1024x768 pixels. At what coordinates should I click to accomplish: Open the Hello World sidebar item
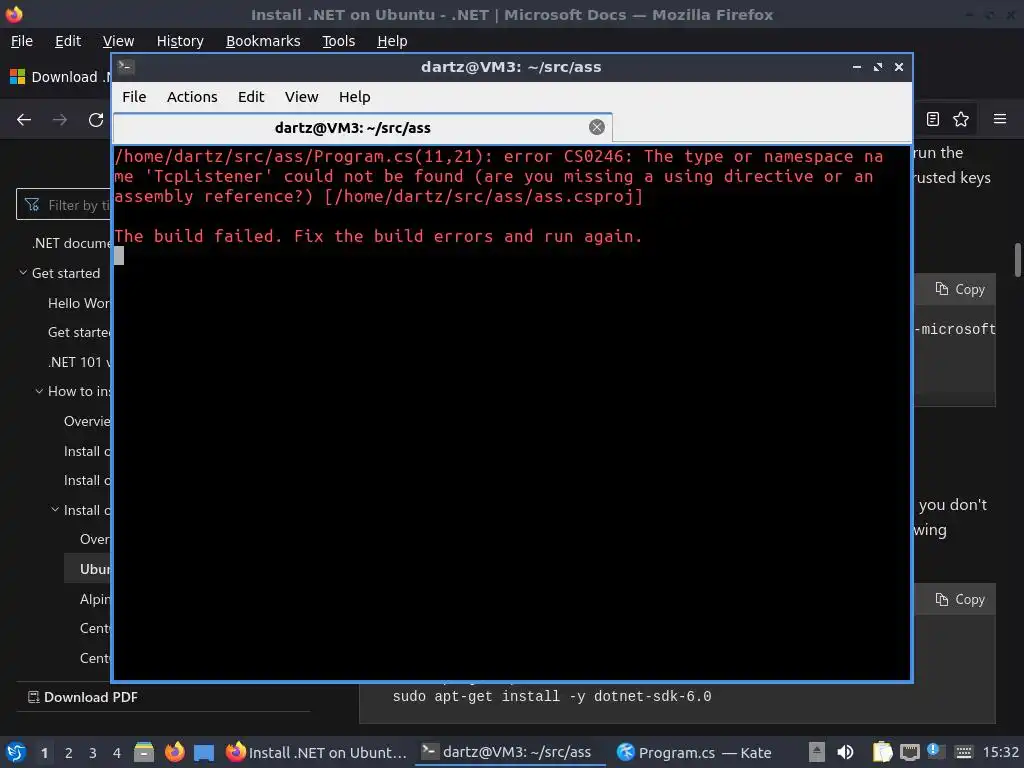tap(79, 303)
